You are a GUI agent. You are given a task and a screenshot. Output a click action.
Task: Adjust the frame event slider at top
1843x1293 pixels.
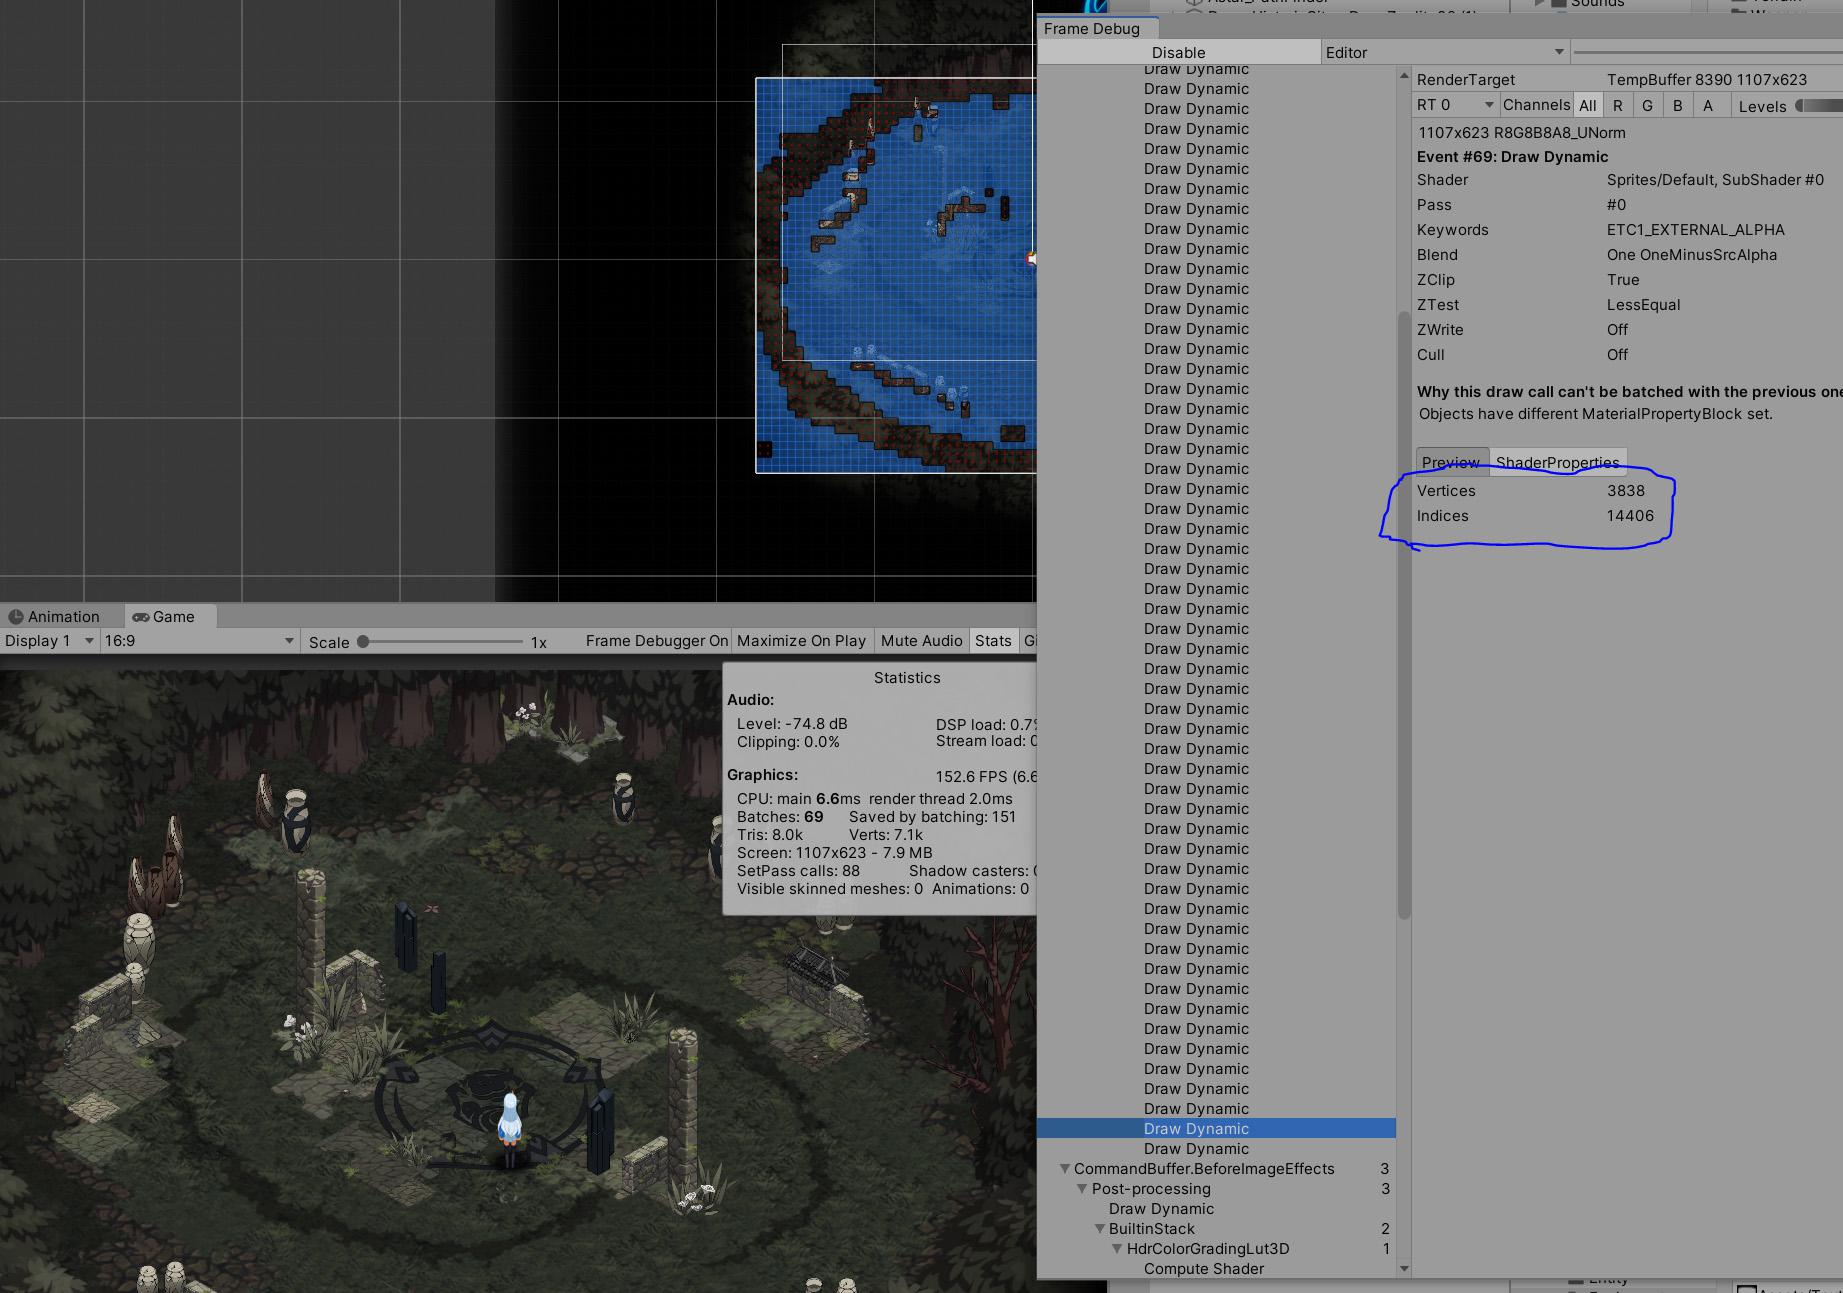pos(1708,52)
